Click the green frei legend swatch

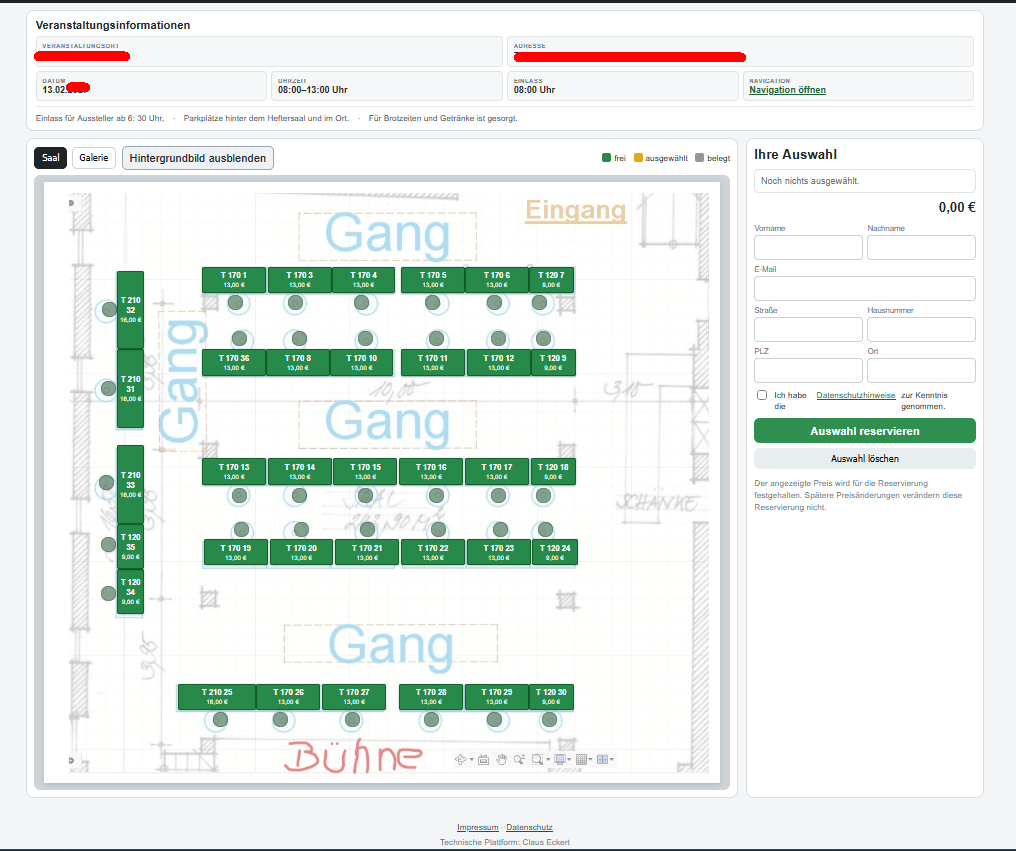click(606, 157)
